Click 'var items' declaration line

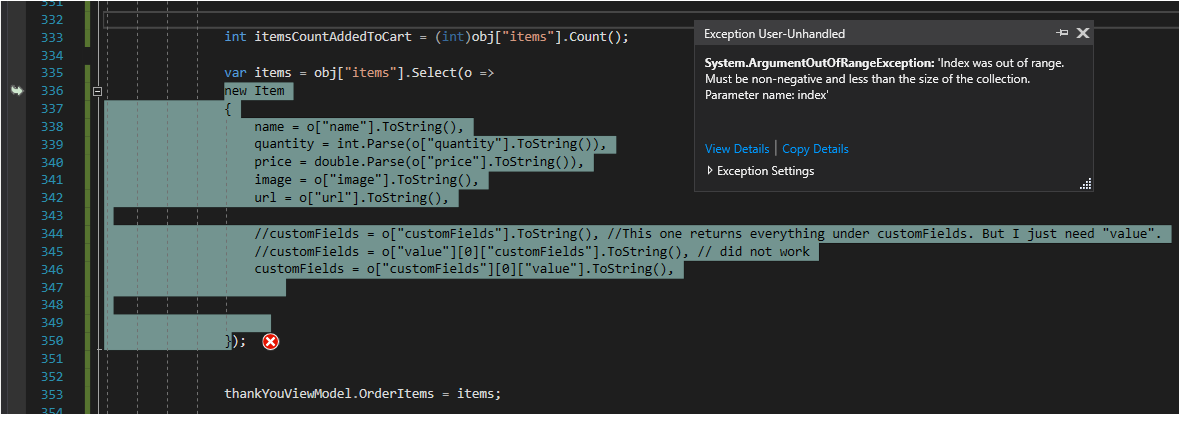click(359, 73)
